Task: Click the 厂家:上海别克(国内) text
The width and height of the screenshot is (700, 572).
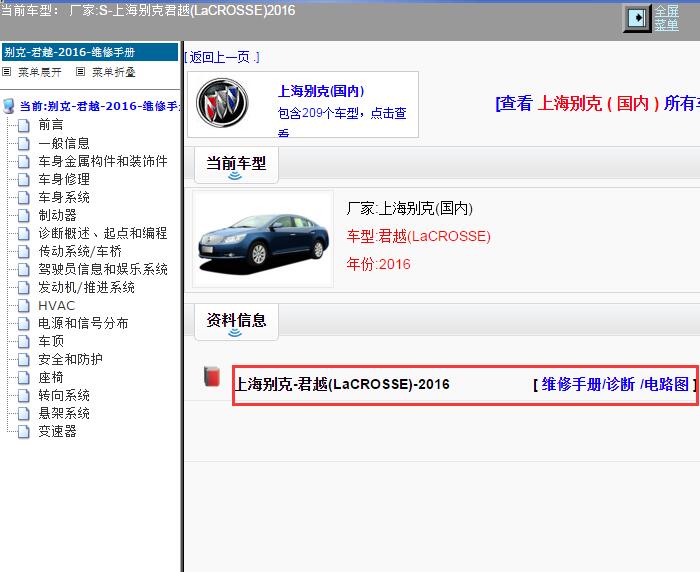Action: click(x=409, y=208)
